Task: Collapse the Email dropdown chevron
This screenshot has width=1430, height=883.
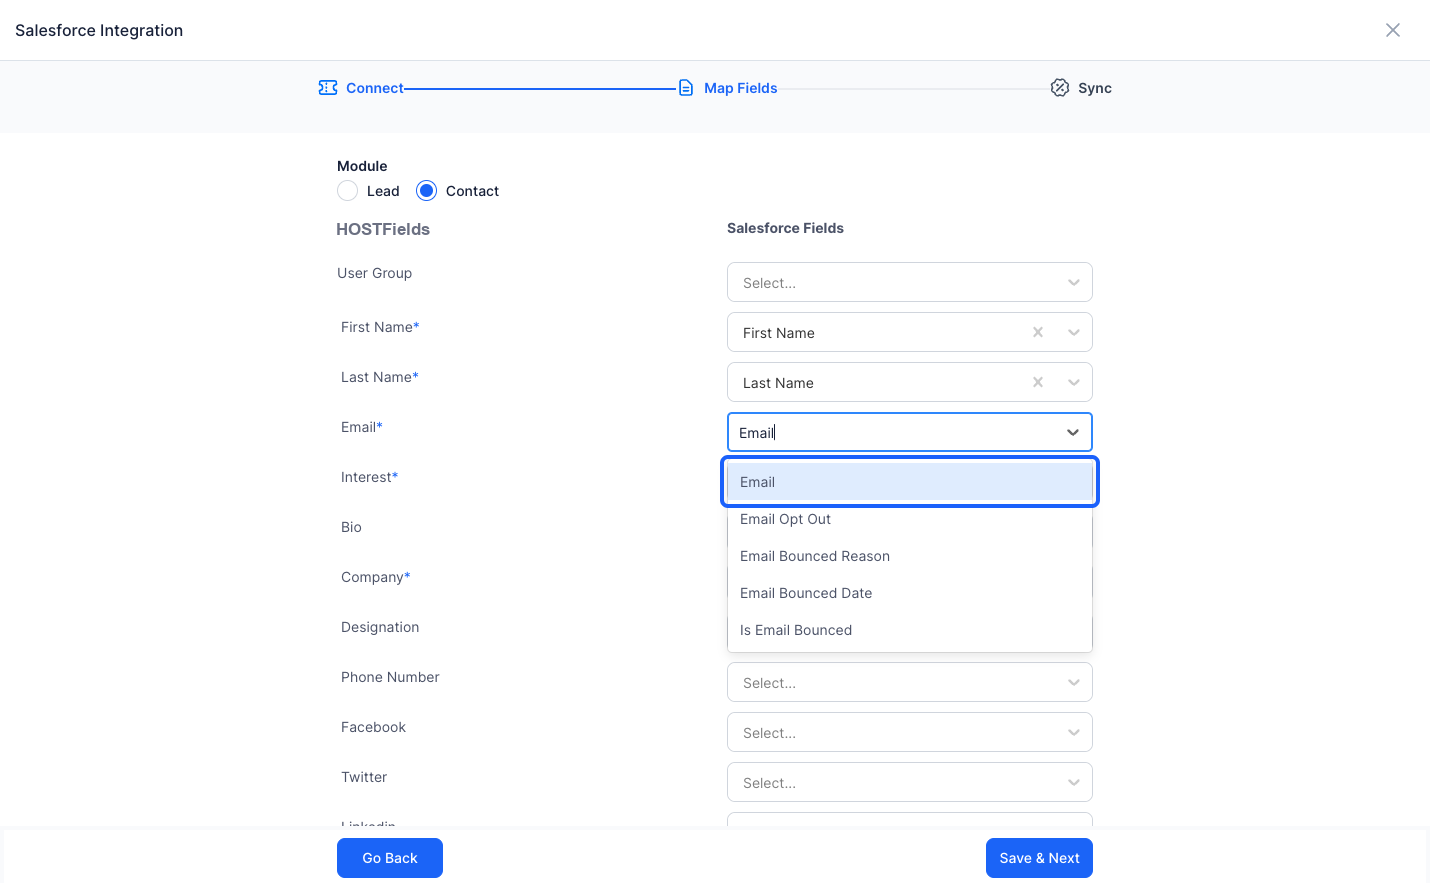Action: [x=1073, y=432]
